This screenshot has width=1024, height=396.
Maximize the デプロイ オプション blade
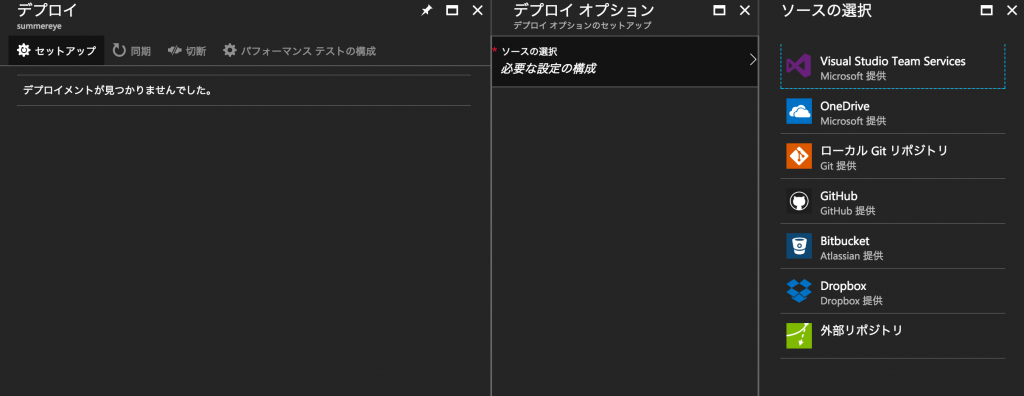pos(719,10)
